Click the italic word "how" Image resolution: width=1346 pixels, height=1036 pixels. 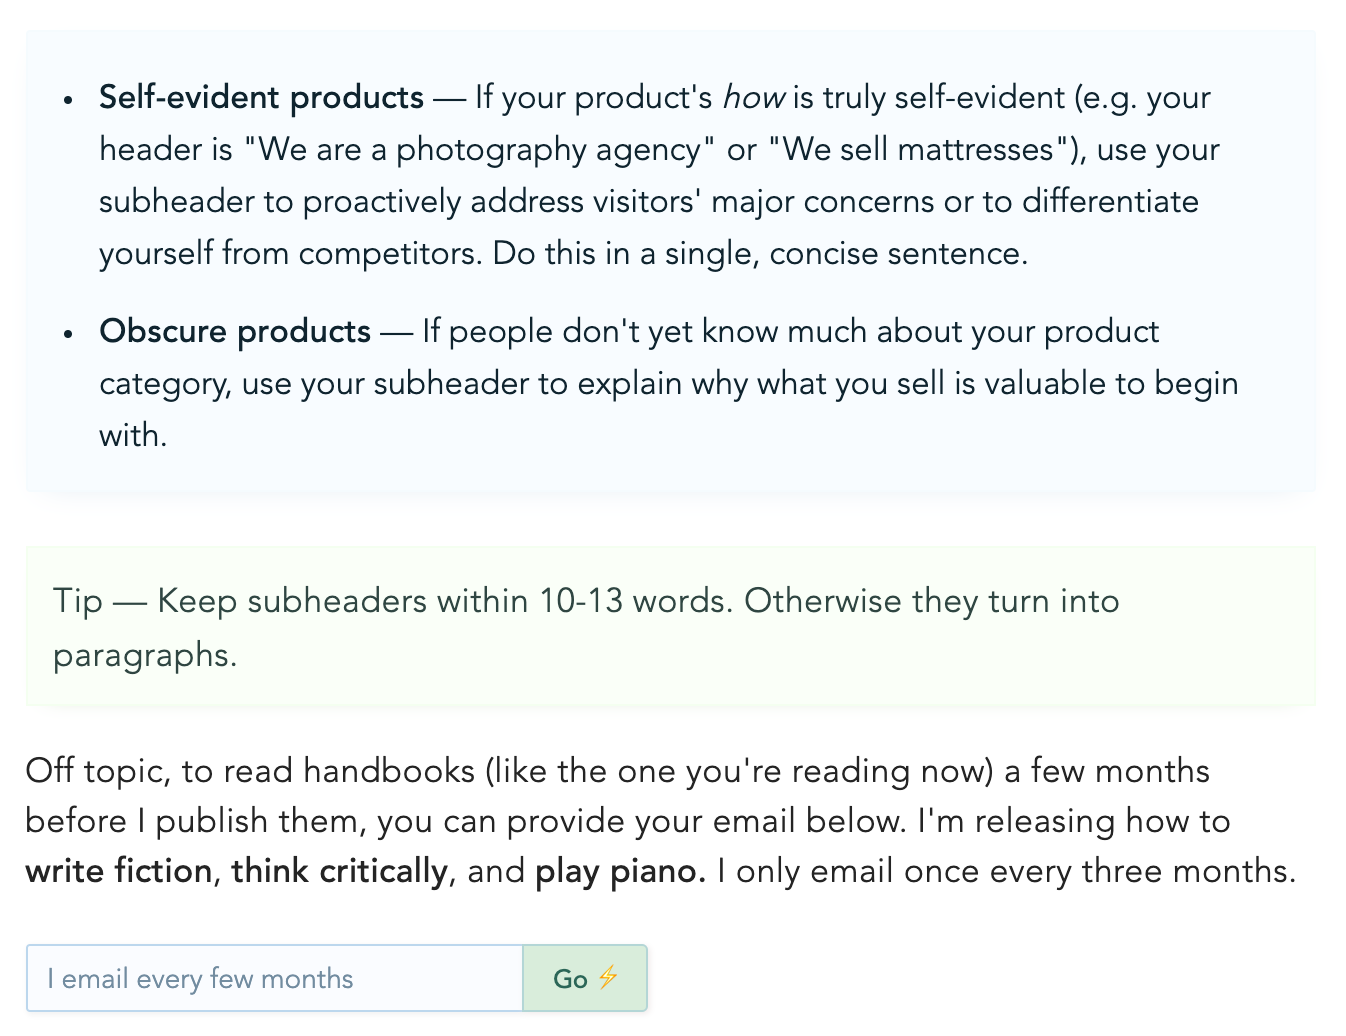click(x=753, y=97)
